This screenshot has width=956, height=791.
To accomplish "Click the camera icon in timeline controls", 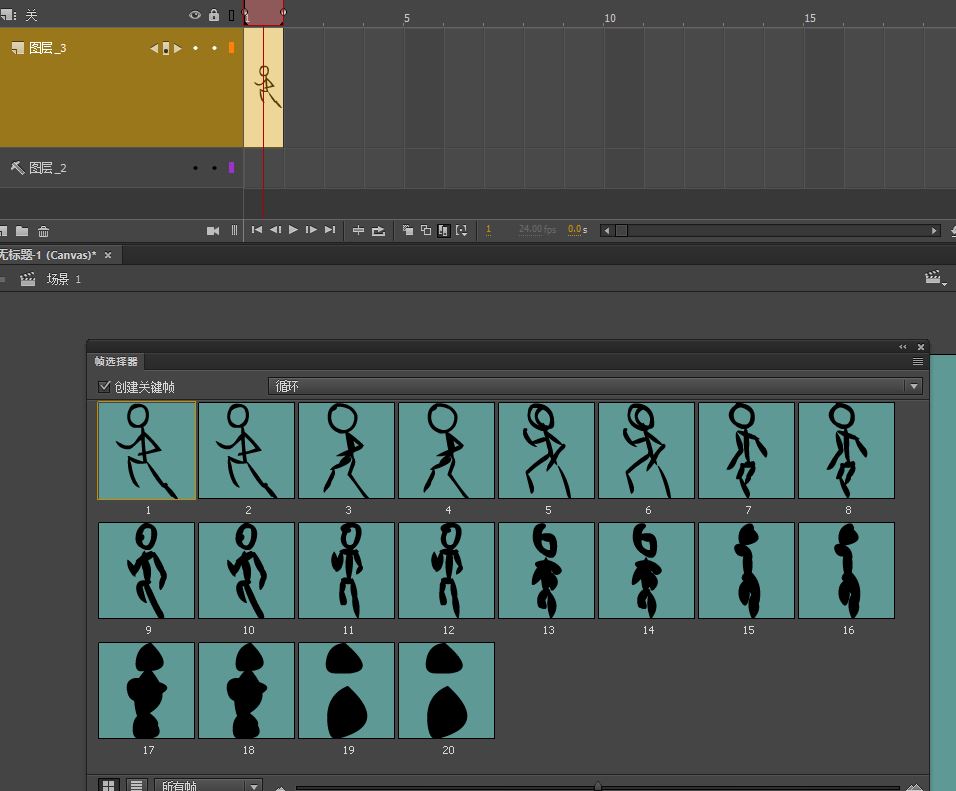I will (212, 231).
